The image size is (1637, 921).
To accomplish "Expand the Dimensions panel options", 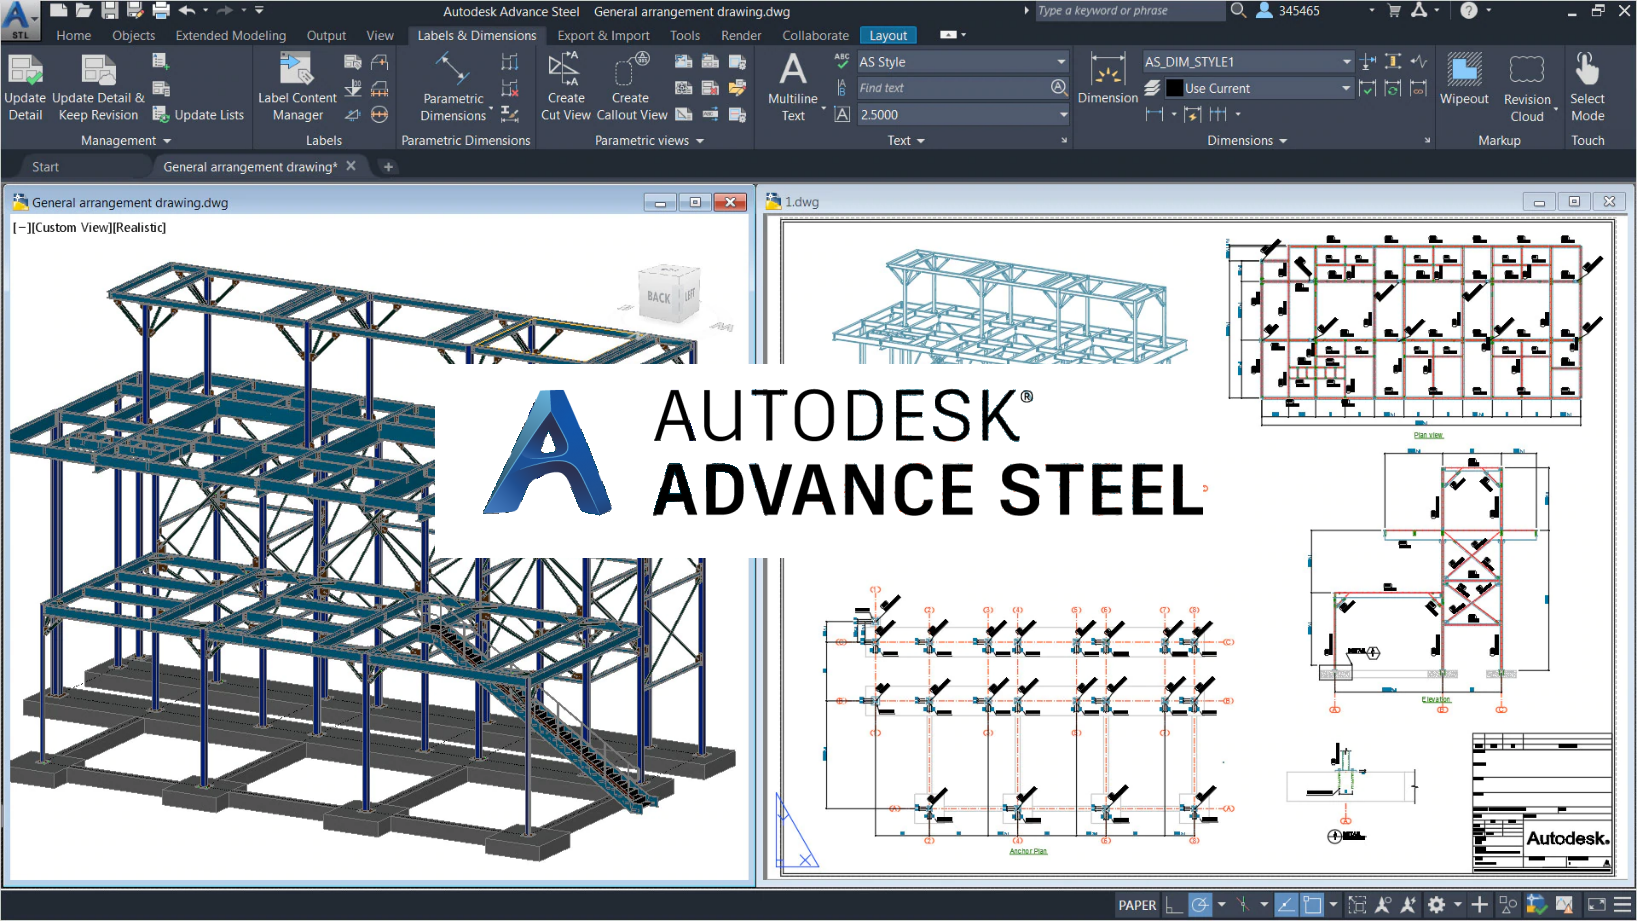I will tap(1281, 140).
